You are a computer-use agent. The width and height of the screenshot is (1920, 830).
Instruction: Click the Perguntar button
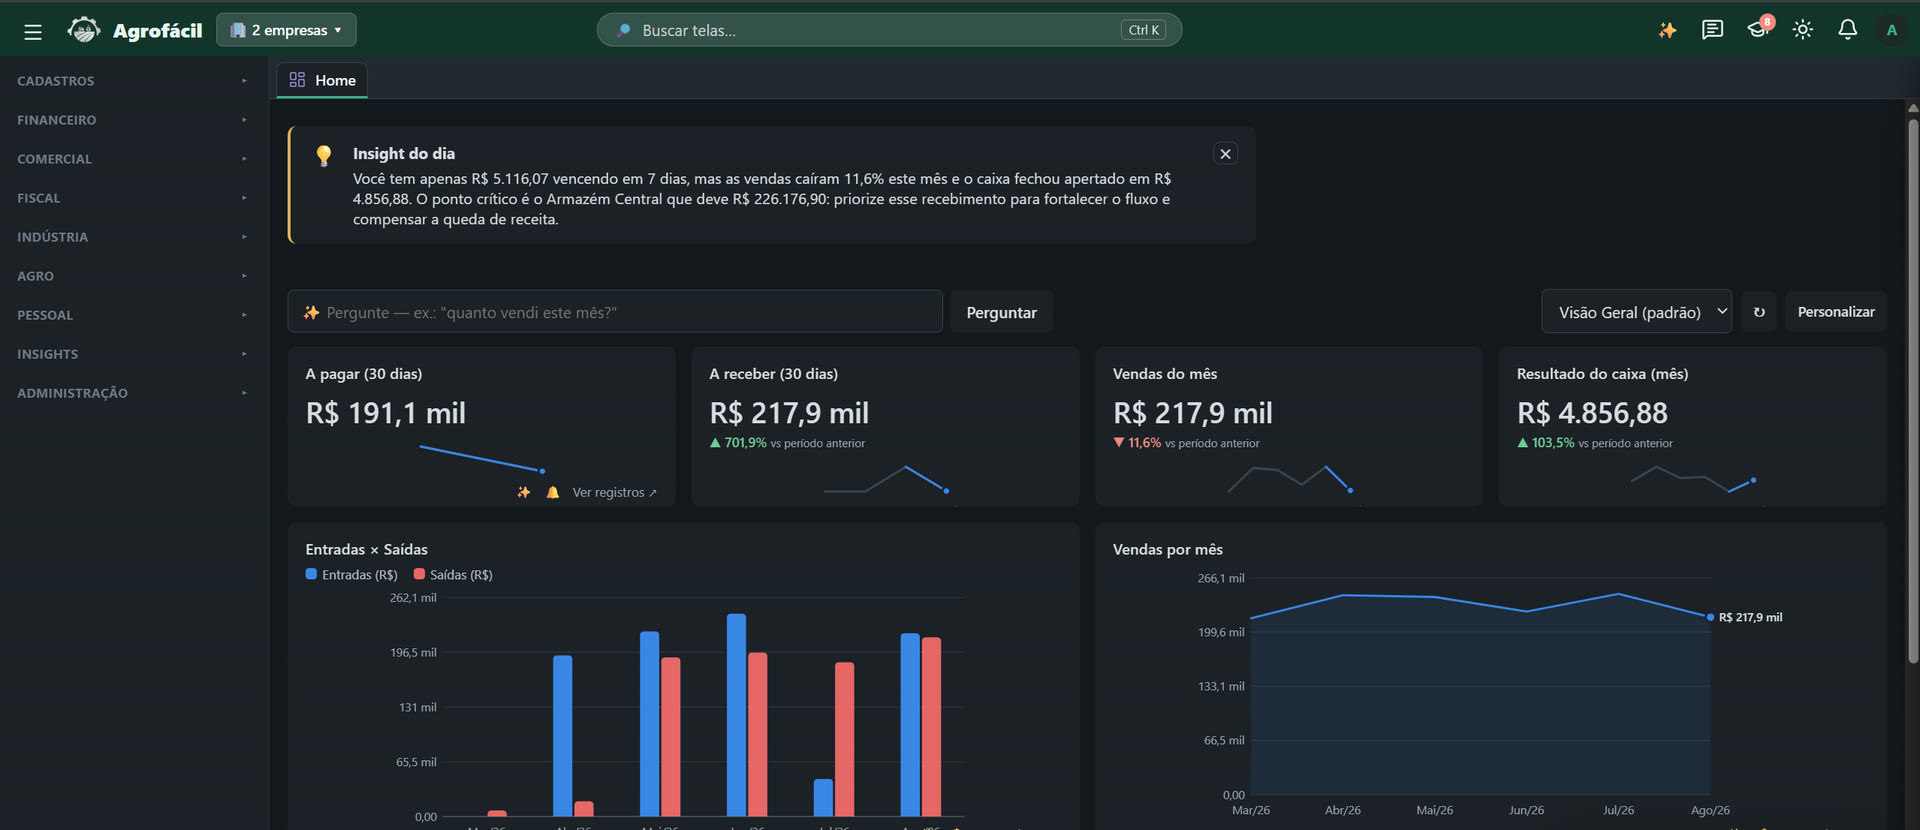point(1001,312)
